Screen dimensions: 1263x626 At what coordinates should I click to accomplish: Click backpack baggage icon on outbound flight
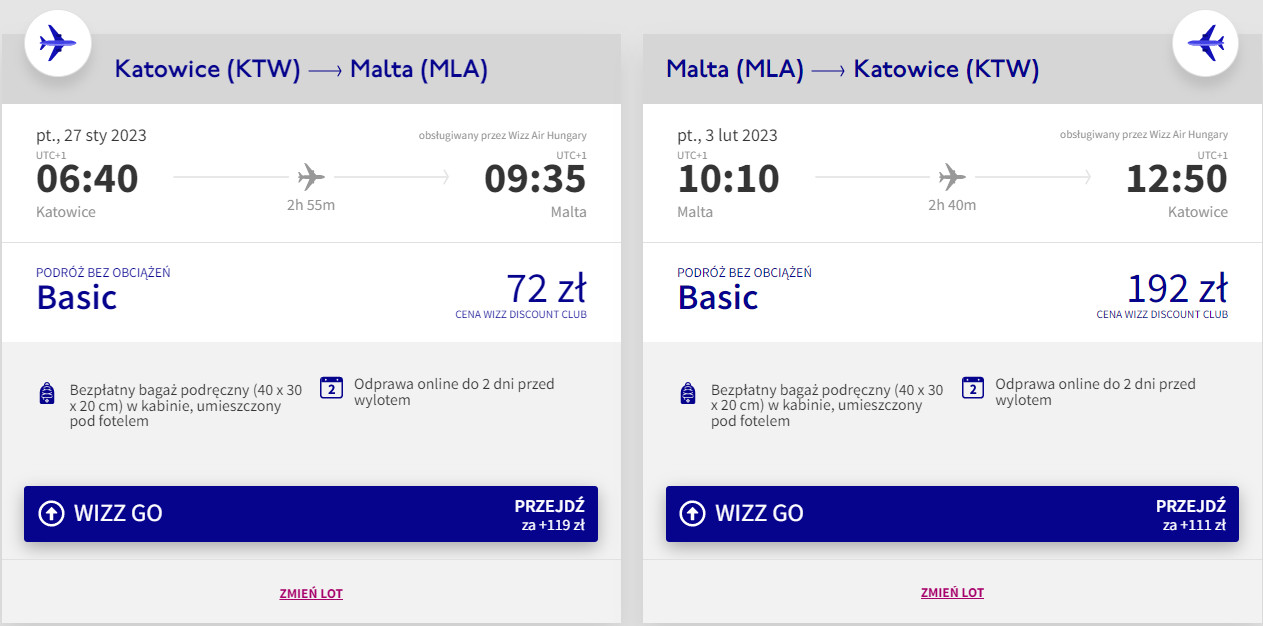coord(47,393)
